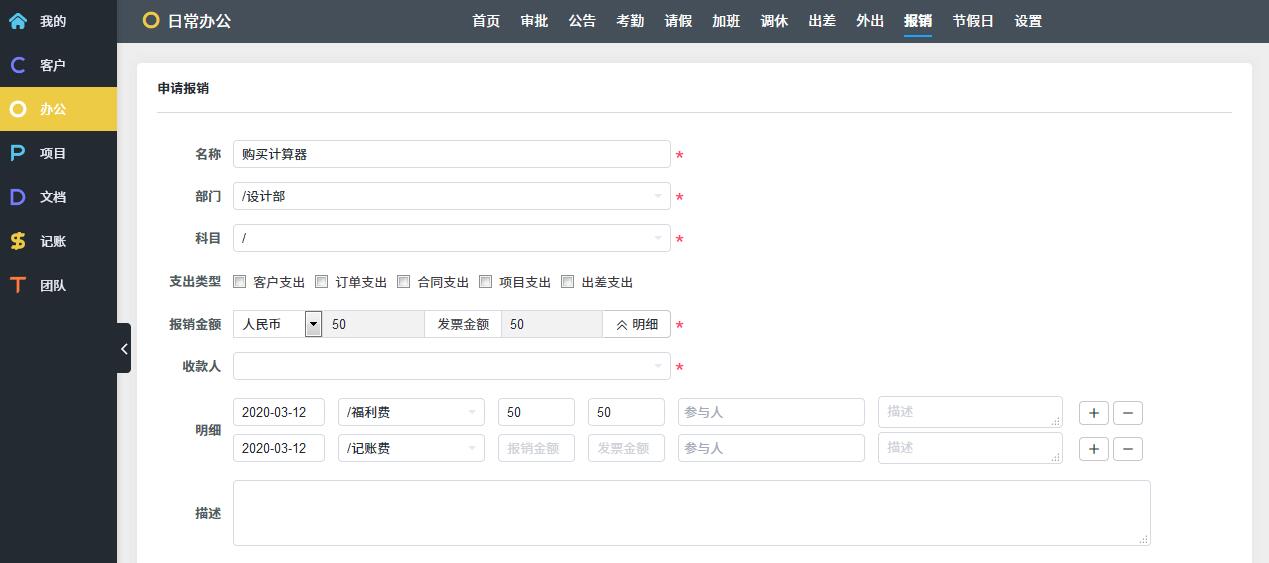Open the /福利费 subject dropdown
1269x563 pixels.
click(x=411, y=412)
